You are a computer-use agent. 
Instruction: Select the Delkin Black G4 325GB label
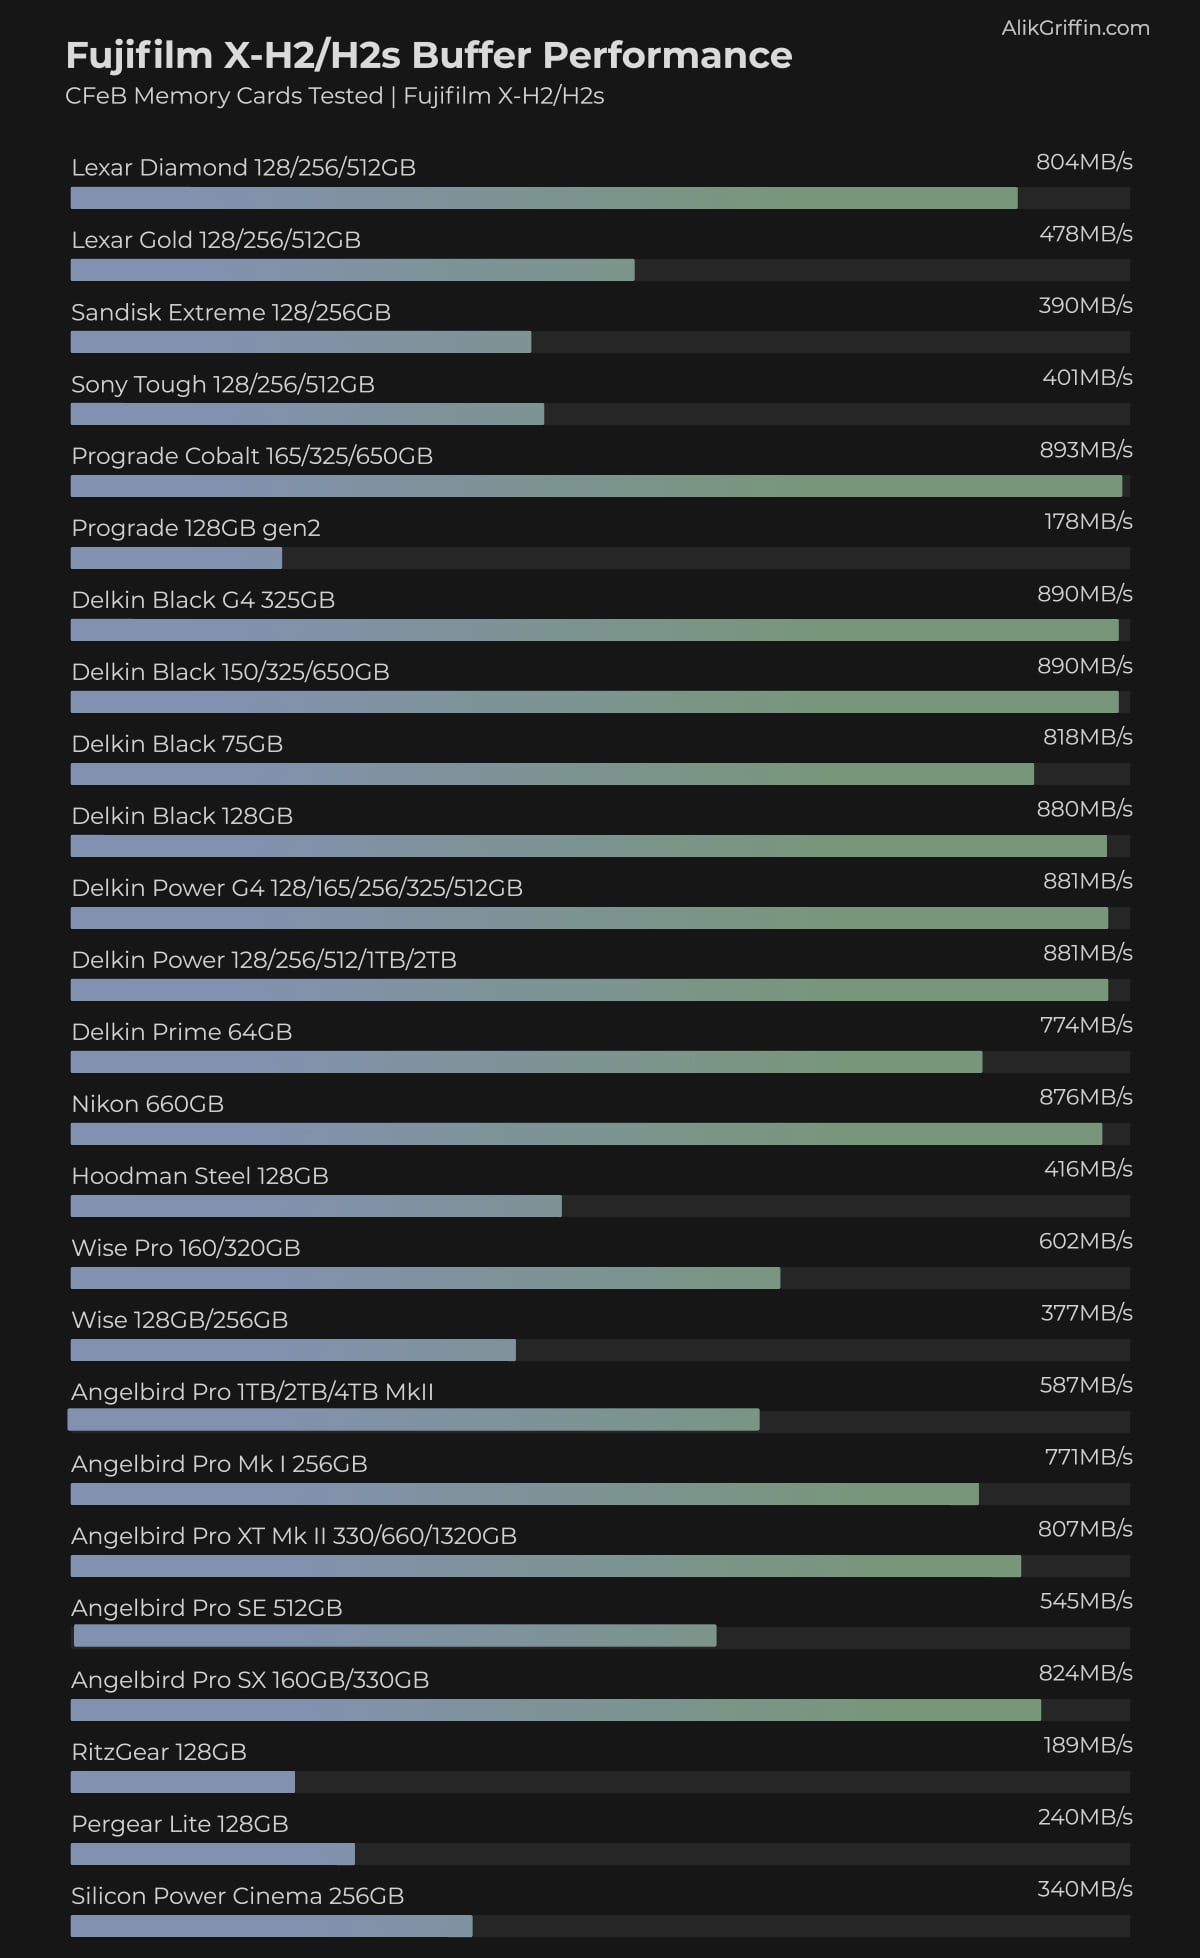tap(203, 599)
